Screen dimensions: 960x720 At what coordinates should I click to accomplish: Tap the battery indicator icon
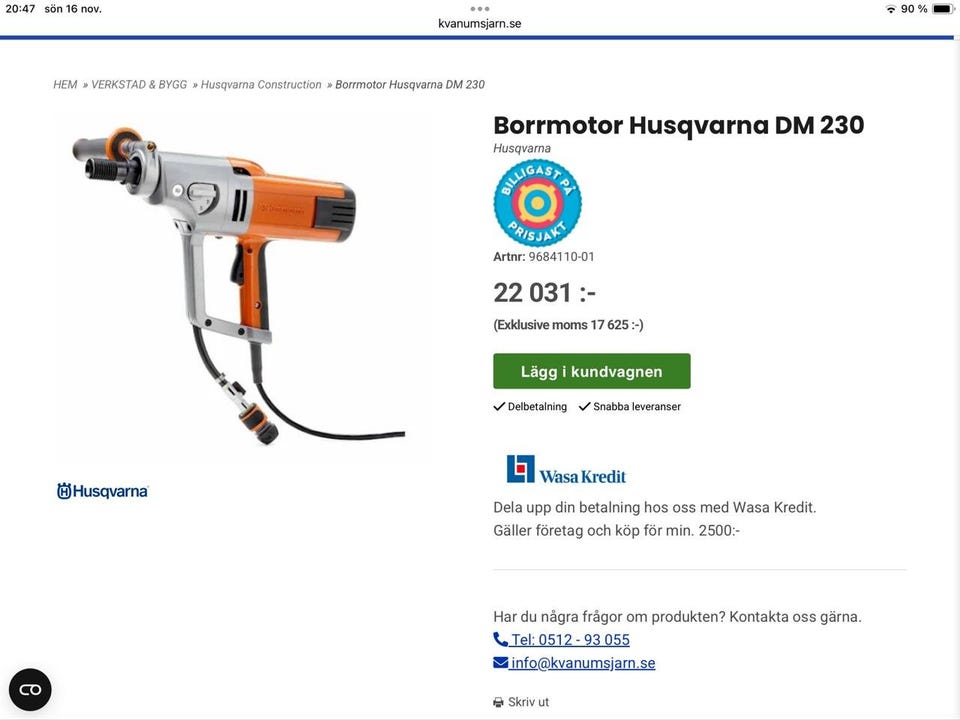943,9
